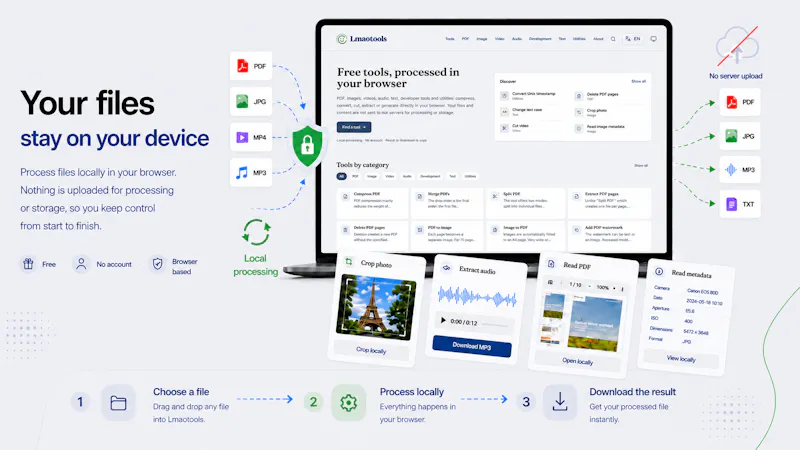This screenshot has width=800, height=450.
Task: Click the Open locally button
Action: pos(577,361)
